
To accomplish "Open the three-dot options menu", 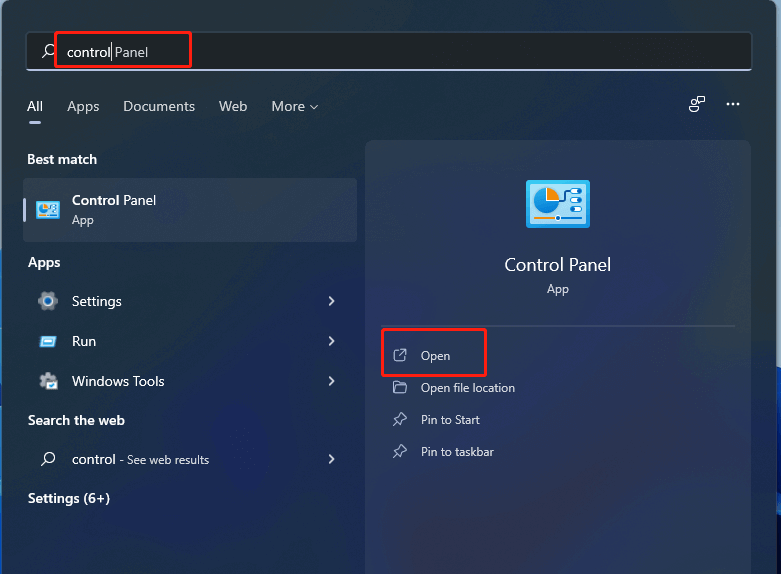I will tap(733, 104).
